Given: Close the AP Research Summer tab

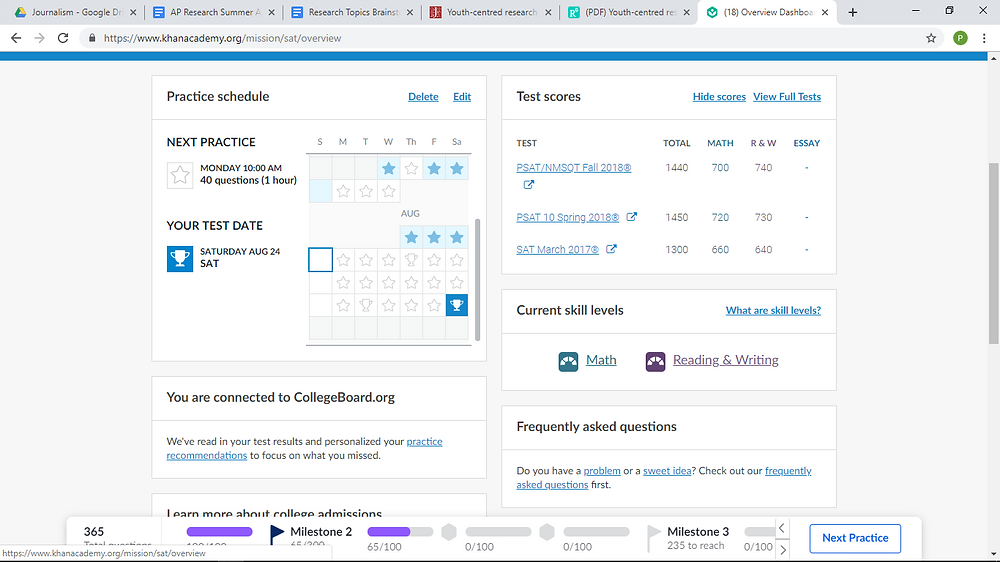Looking at the screenshot, I should [271, 12].
